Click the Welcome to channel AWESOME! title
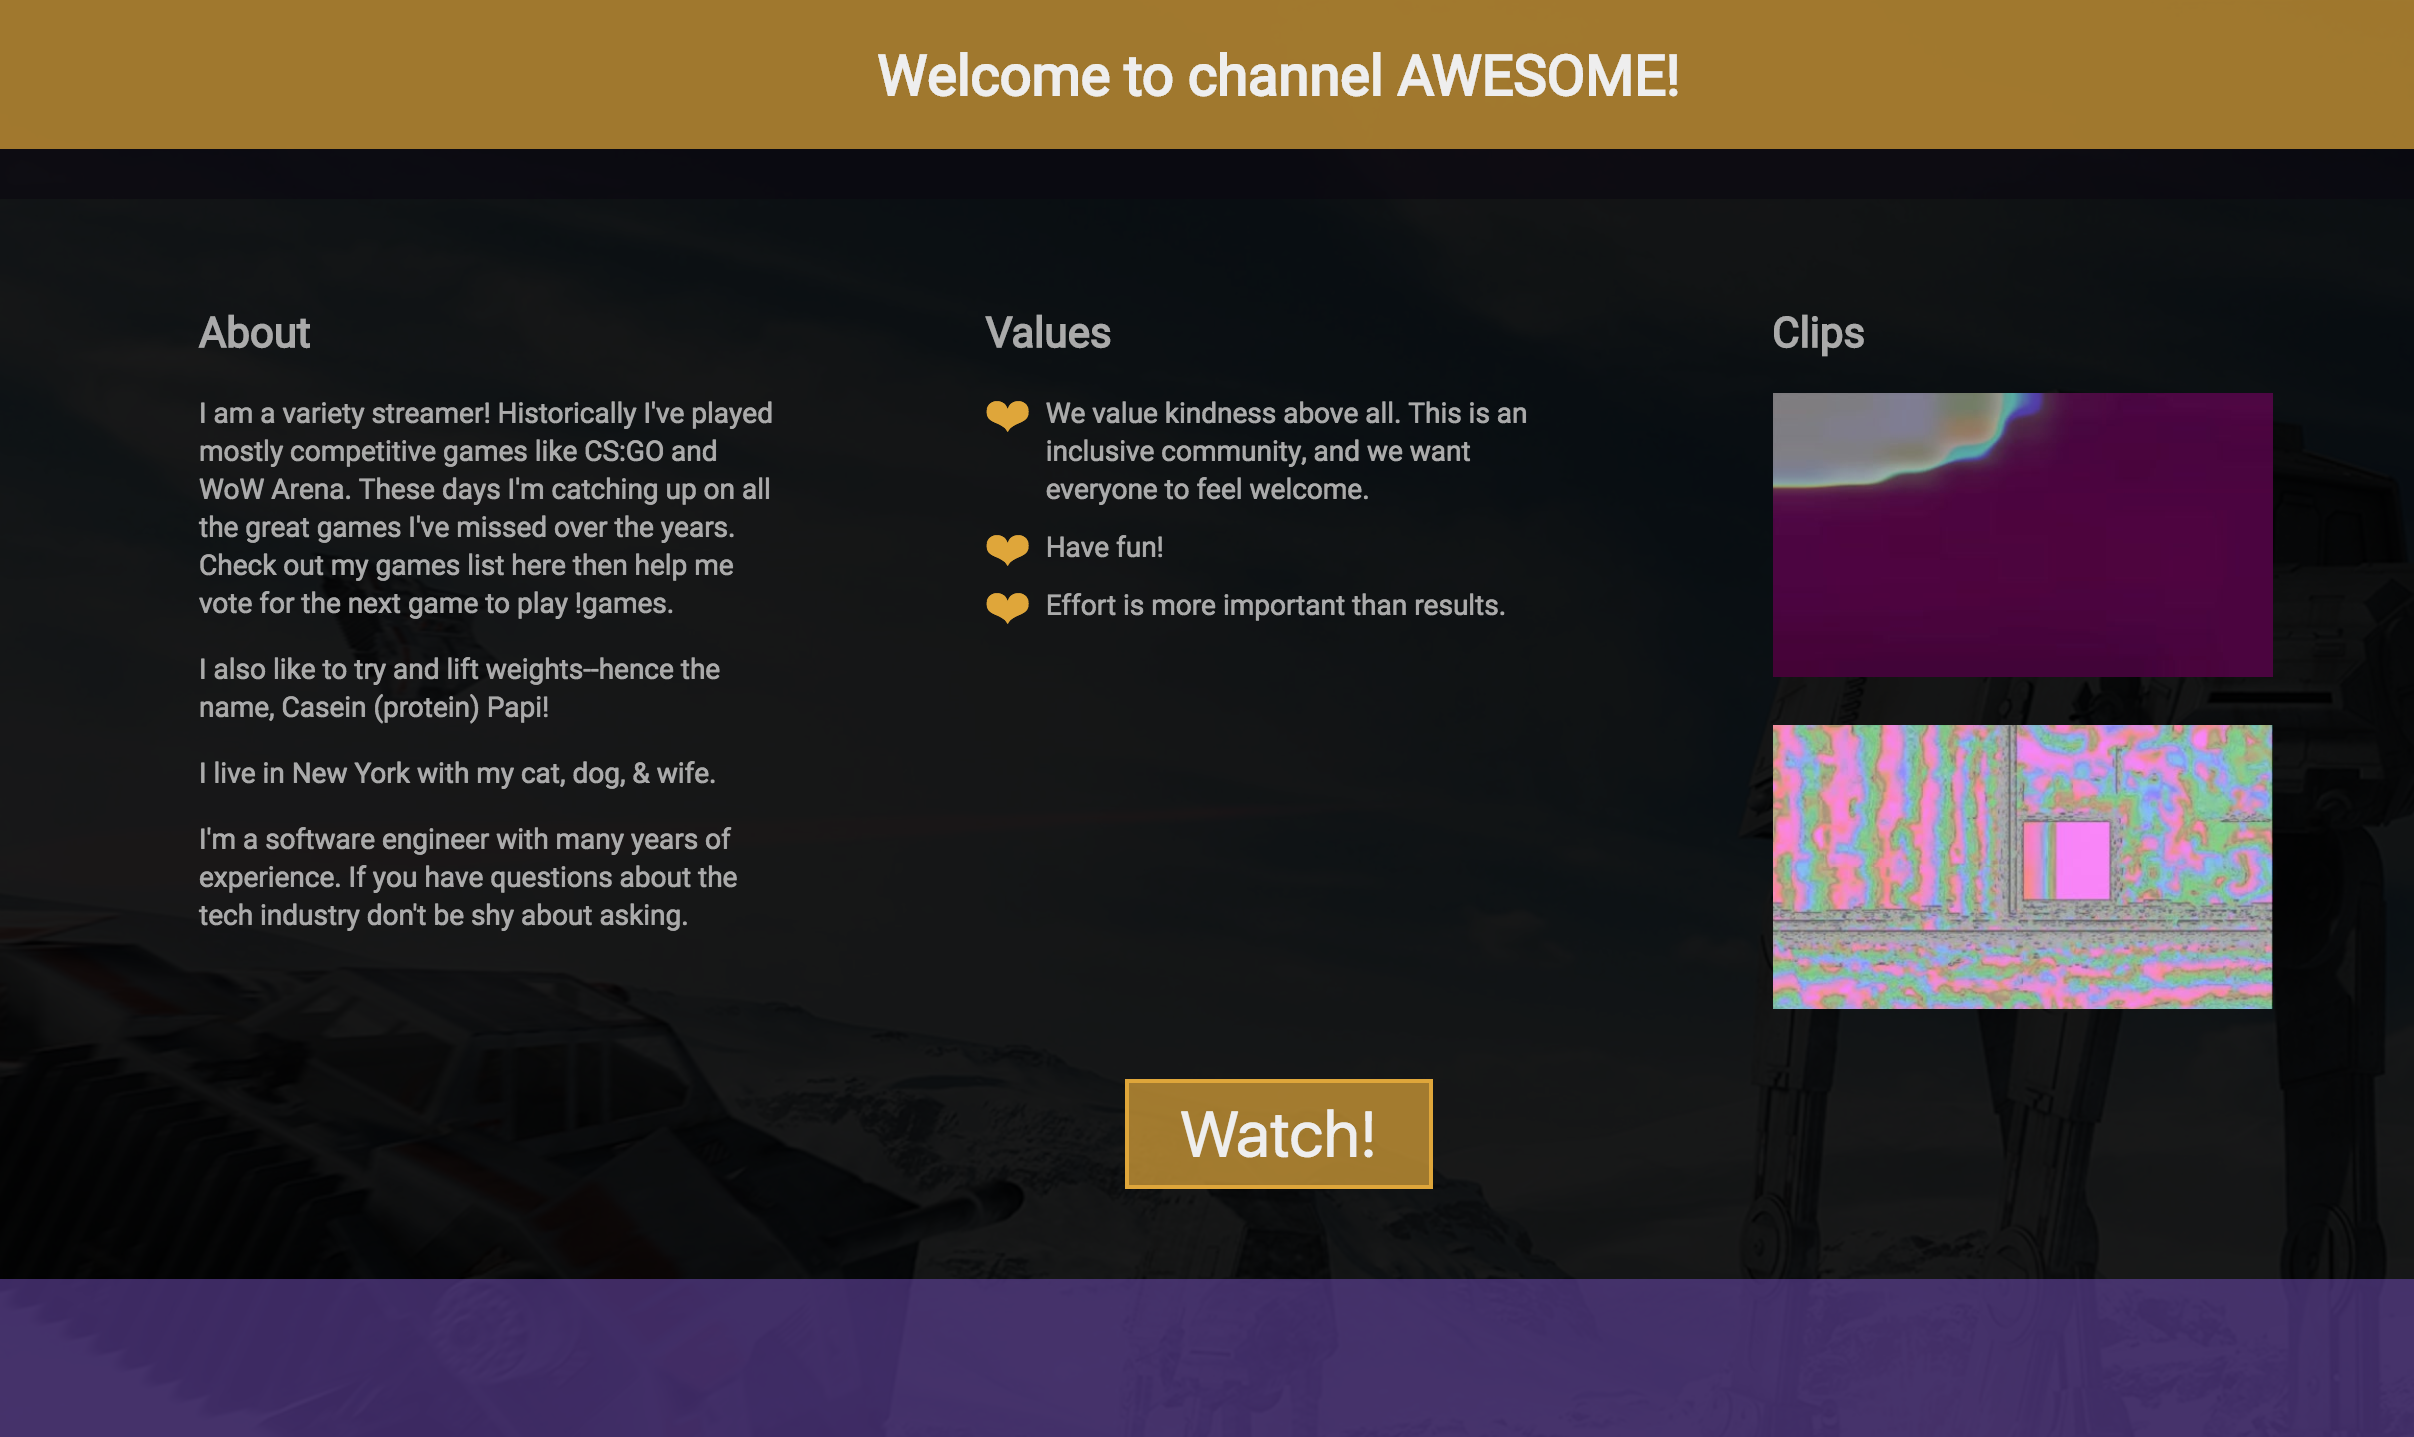 coord(1278,76)
